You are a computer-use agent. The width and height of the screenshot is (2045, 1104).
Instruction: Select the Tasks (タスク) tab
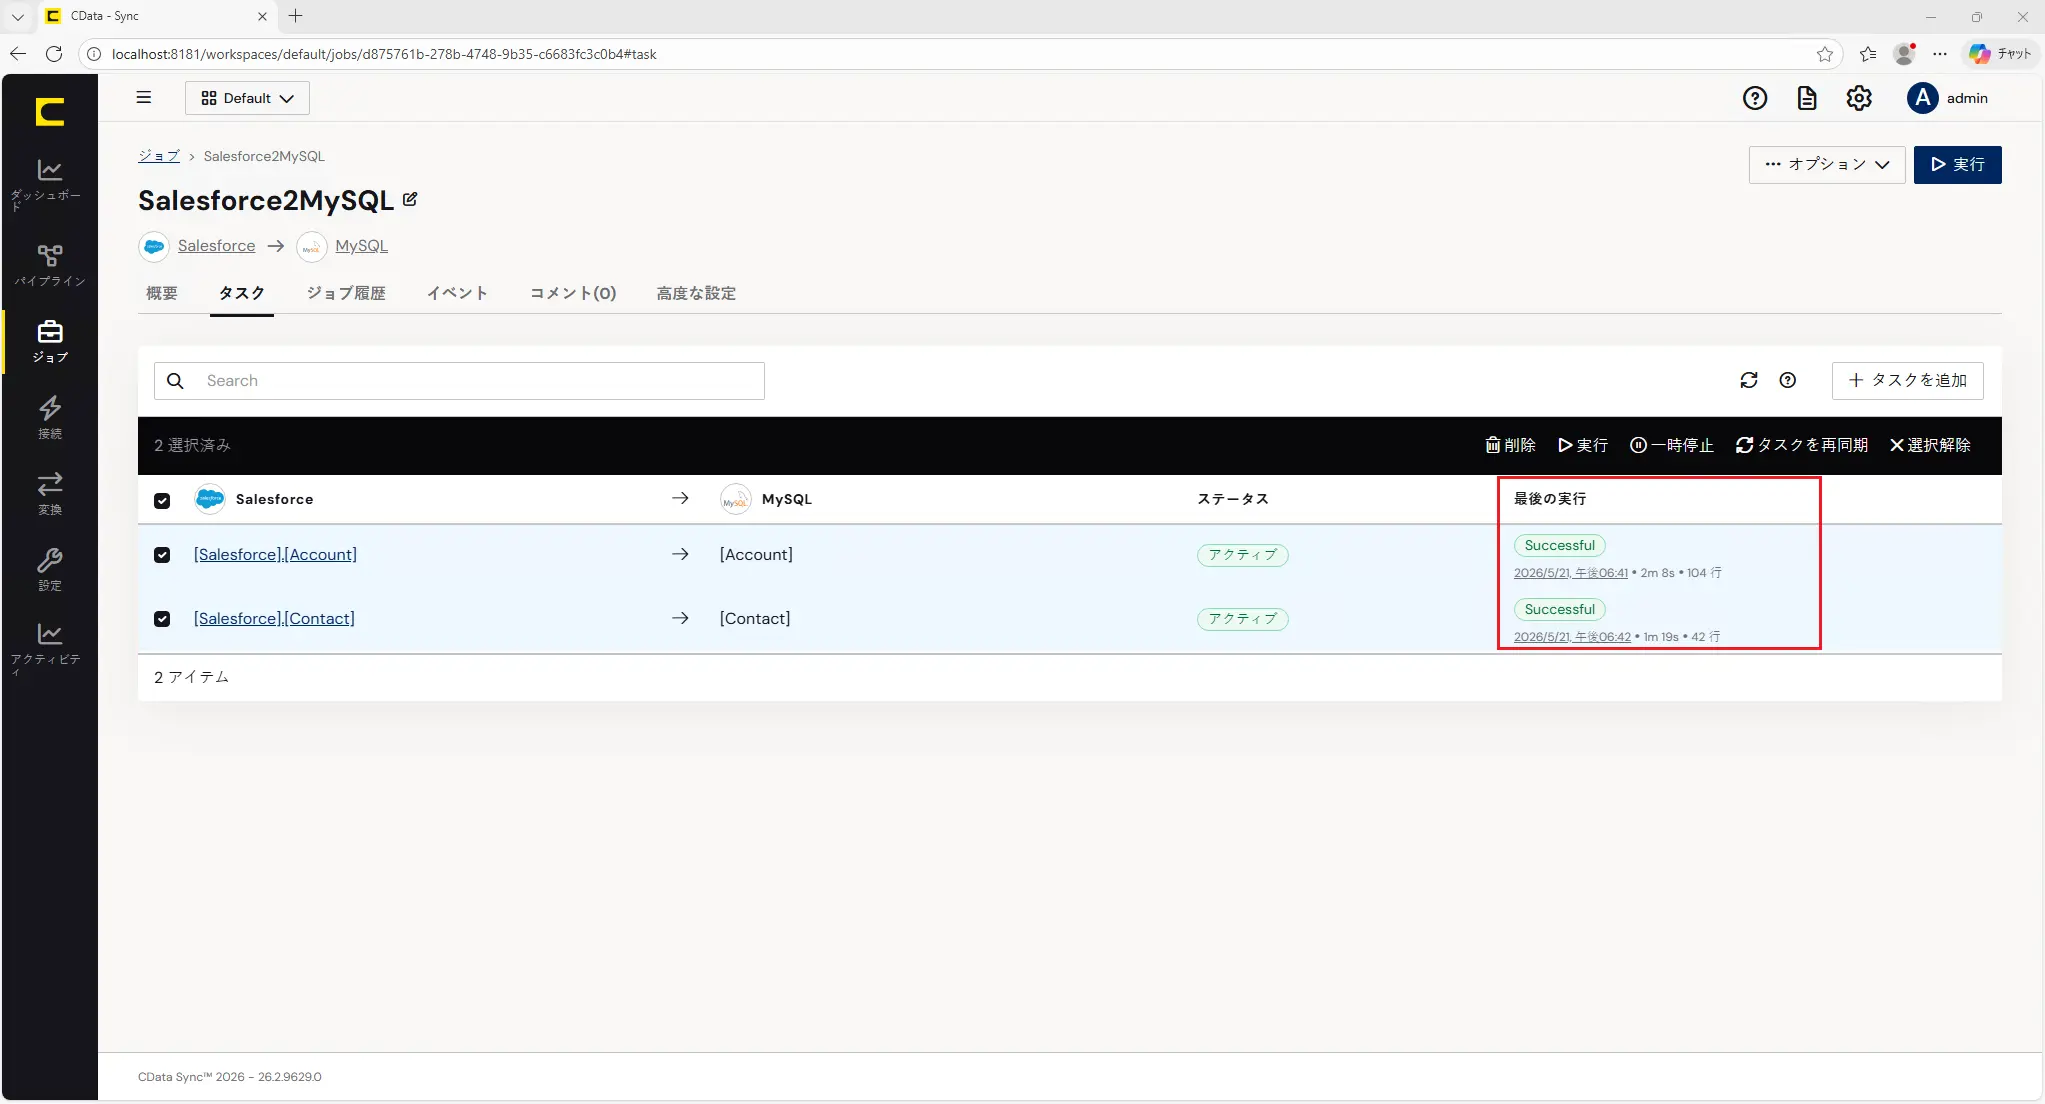tap(242, 293)
